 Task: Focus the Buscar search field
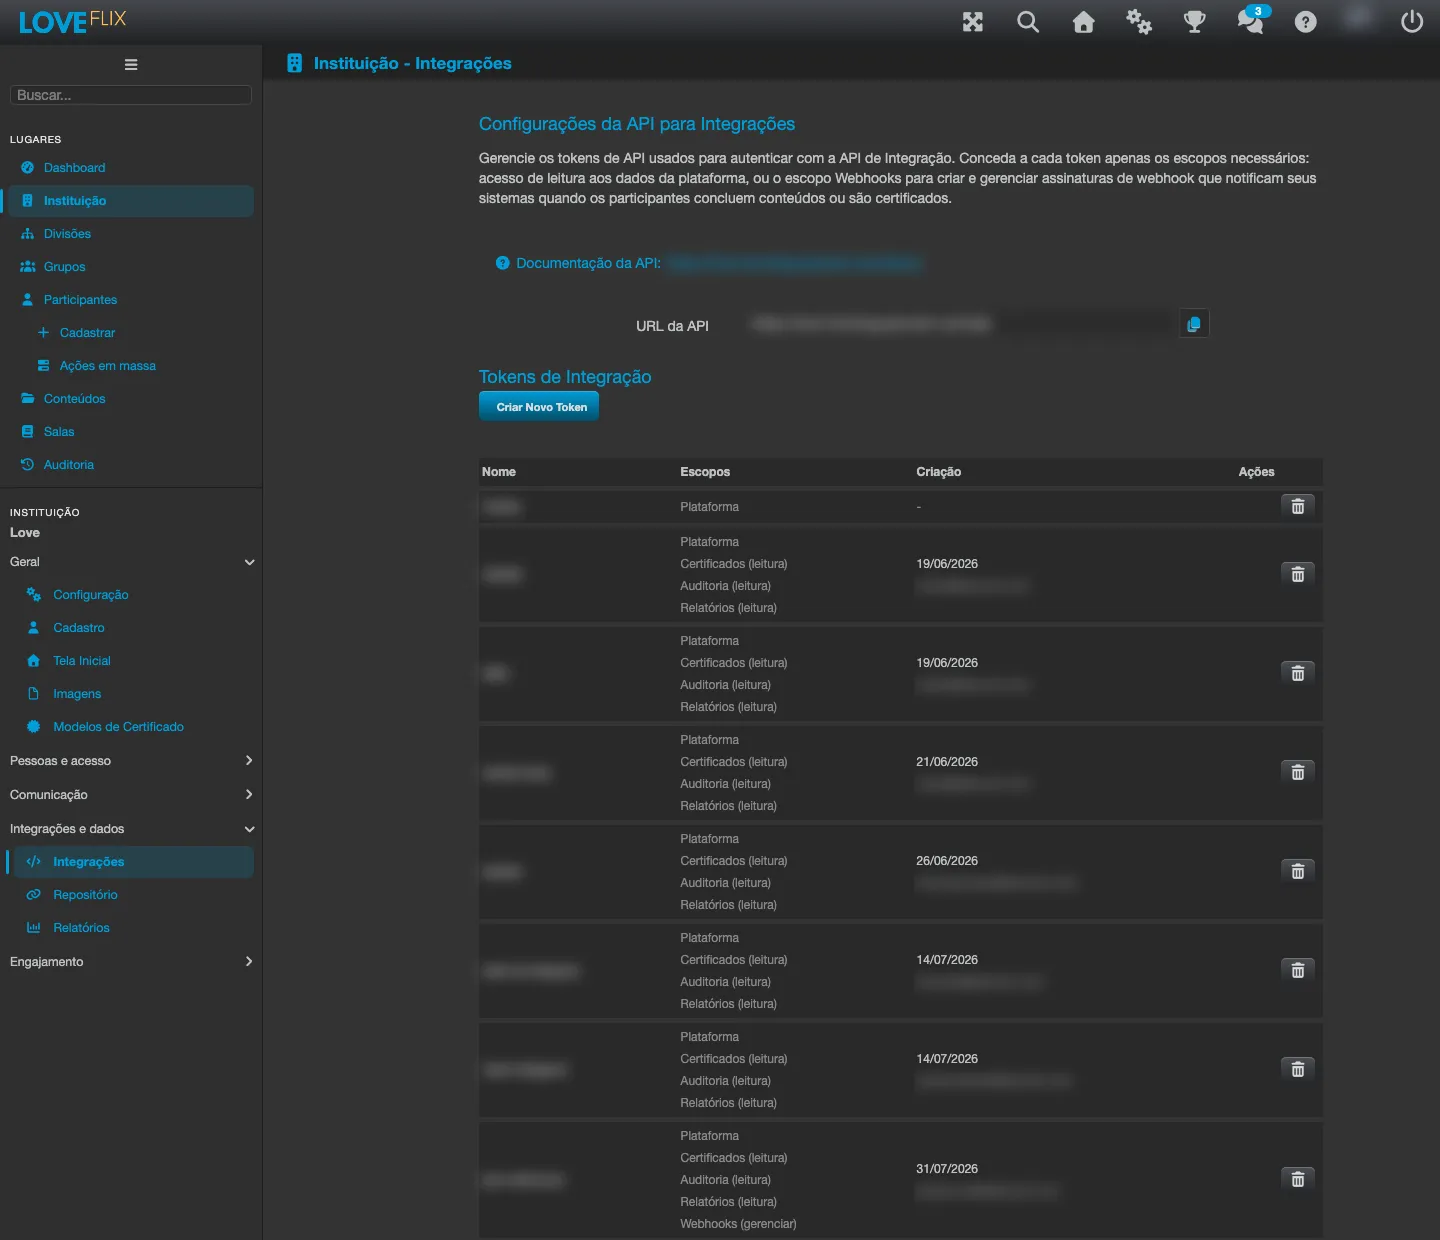pyautogui.click(x=131, y=95)
